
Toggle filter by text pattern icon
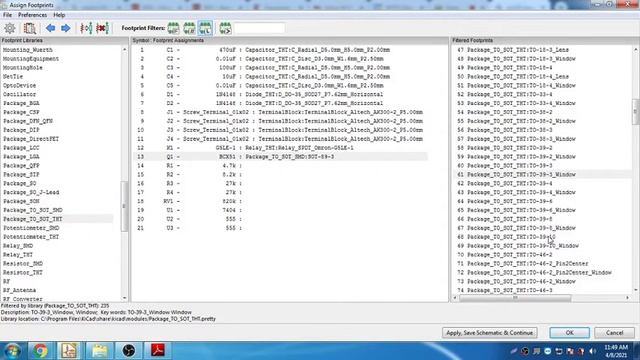coord(225,28)
